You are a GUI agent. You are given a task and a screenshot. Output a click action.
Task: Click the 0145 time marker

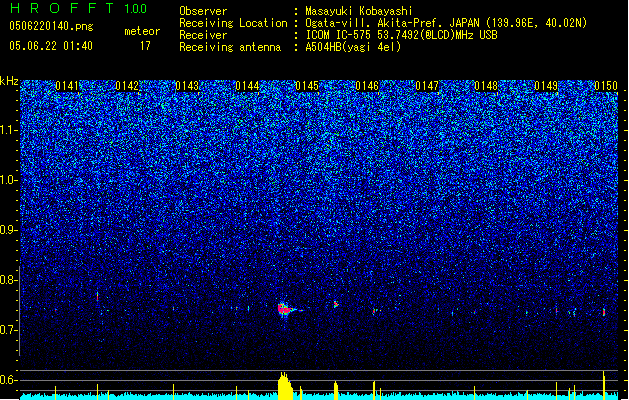(307, 86)
